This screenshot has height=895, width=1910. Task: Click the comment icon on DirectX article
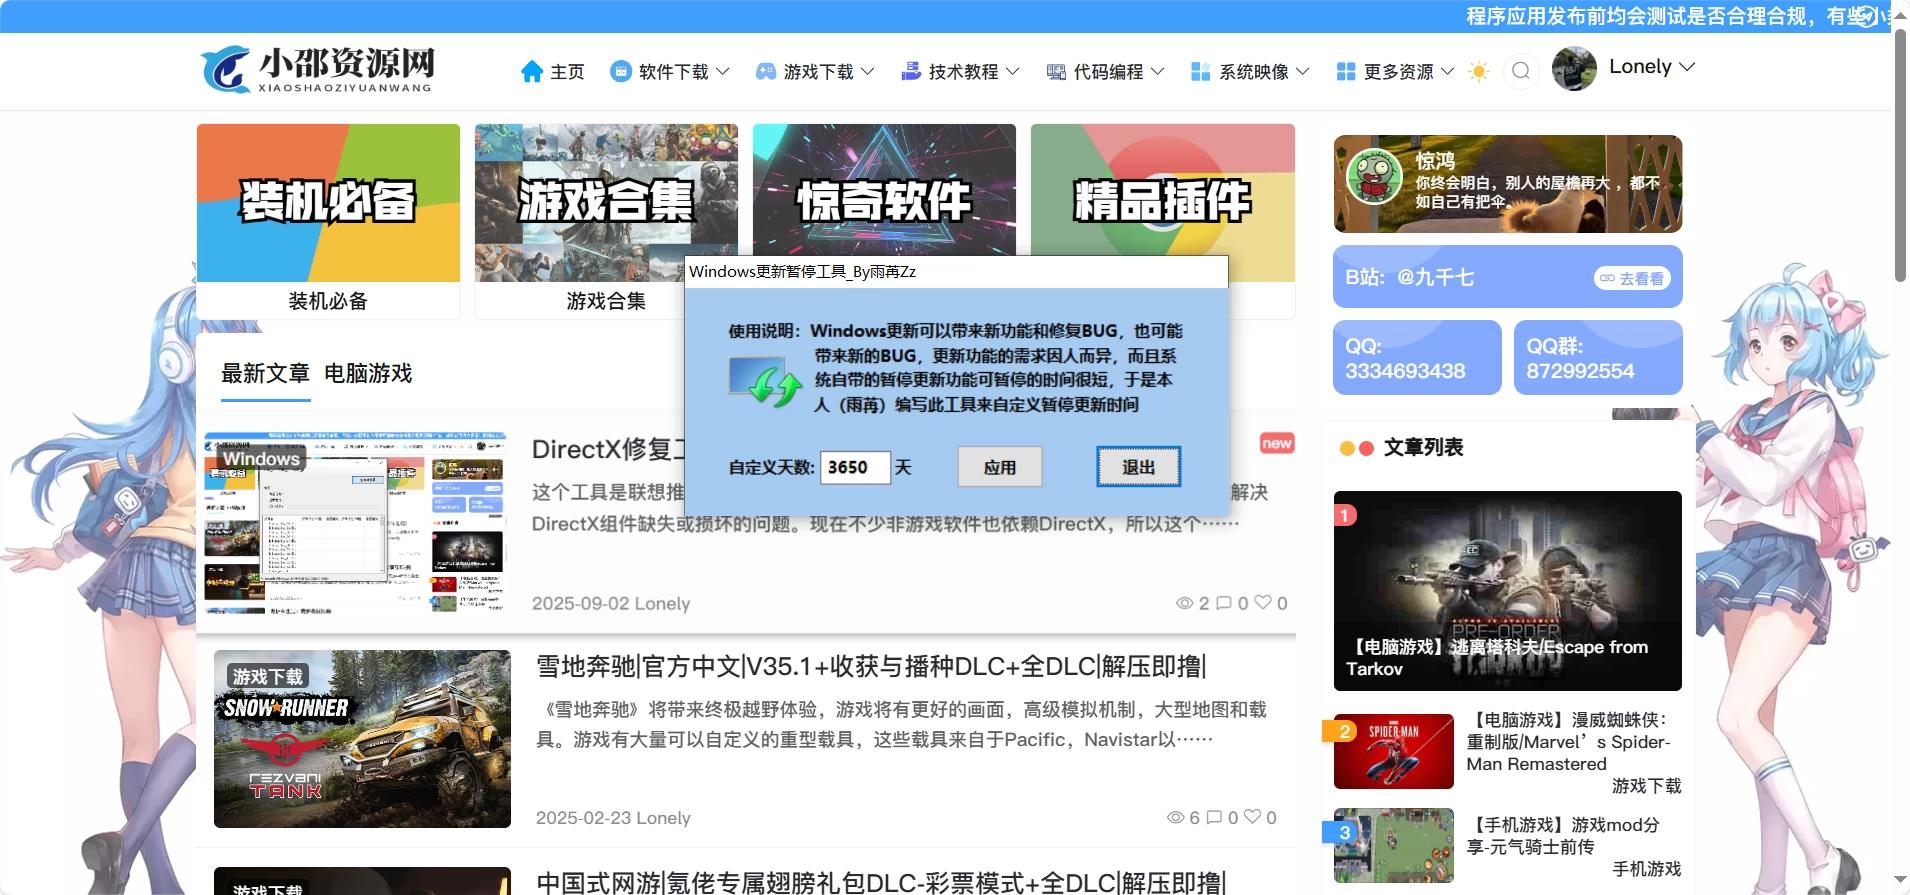pos(1224,603)
